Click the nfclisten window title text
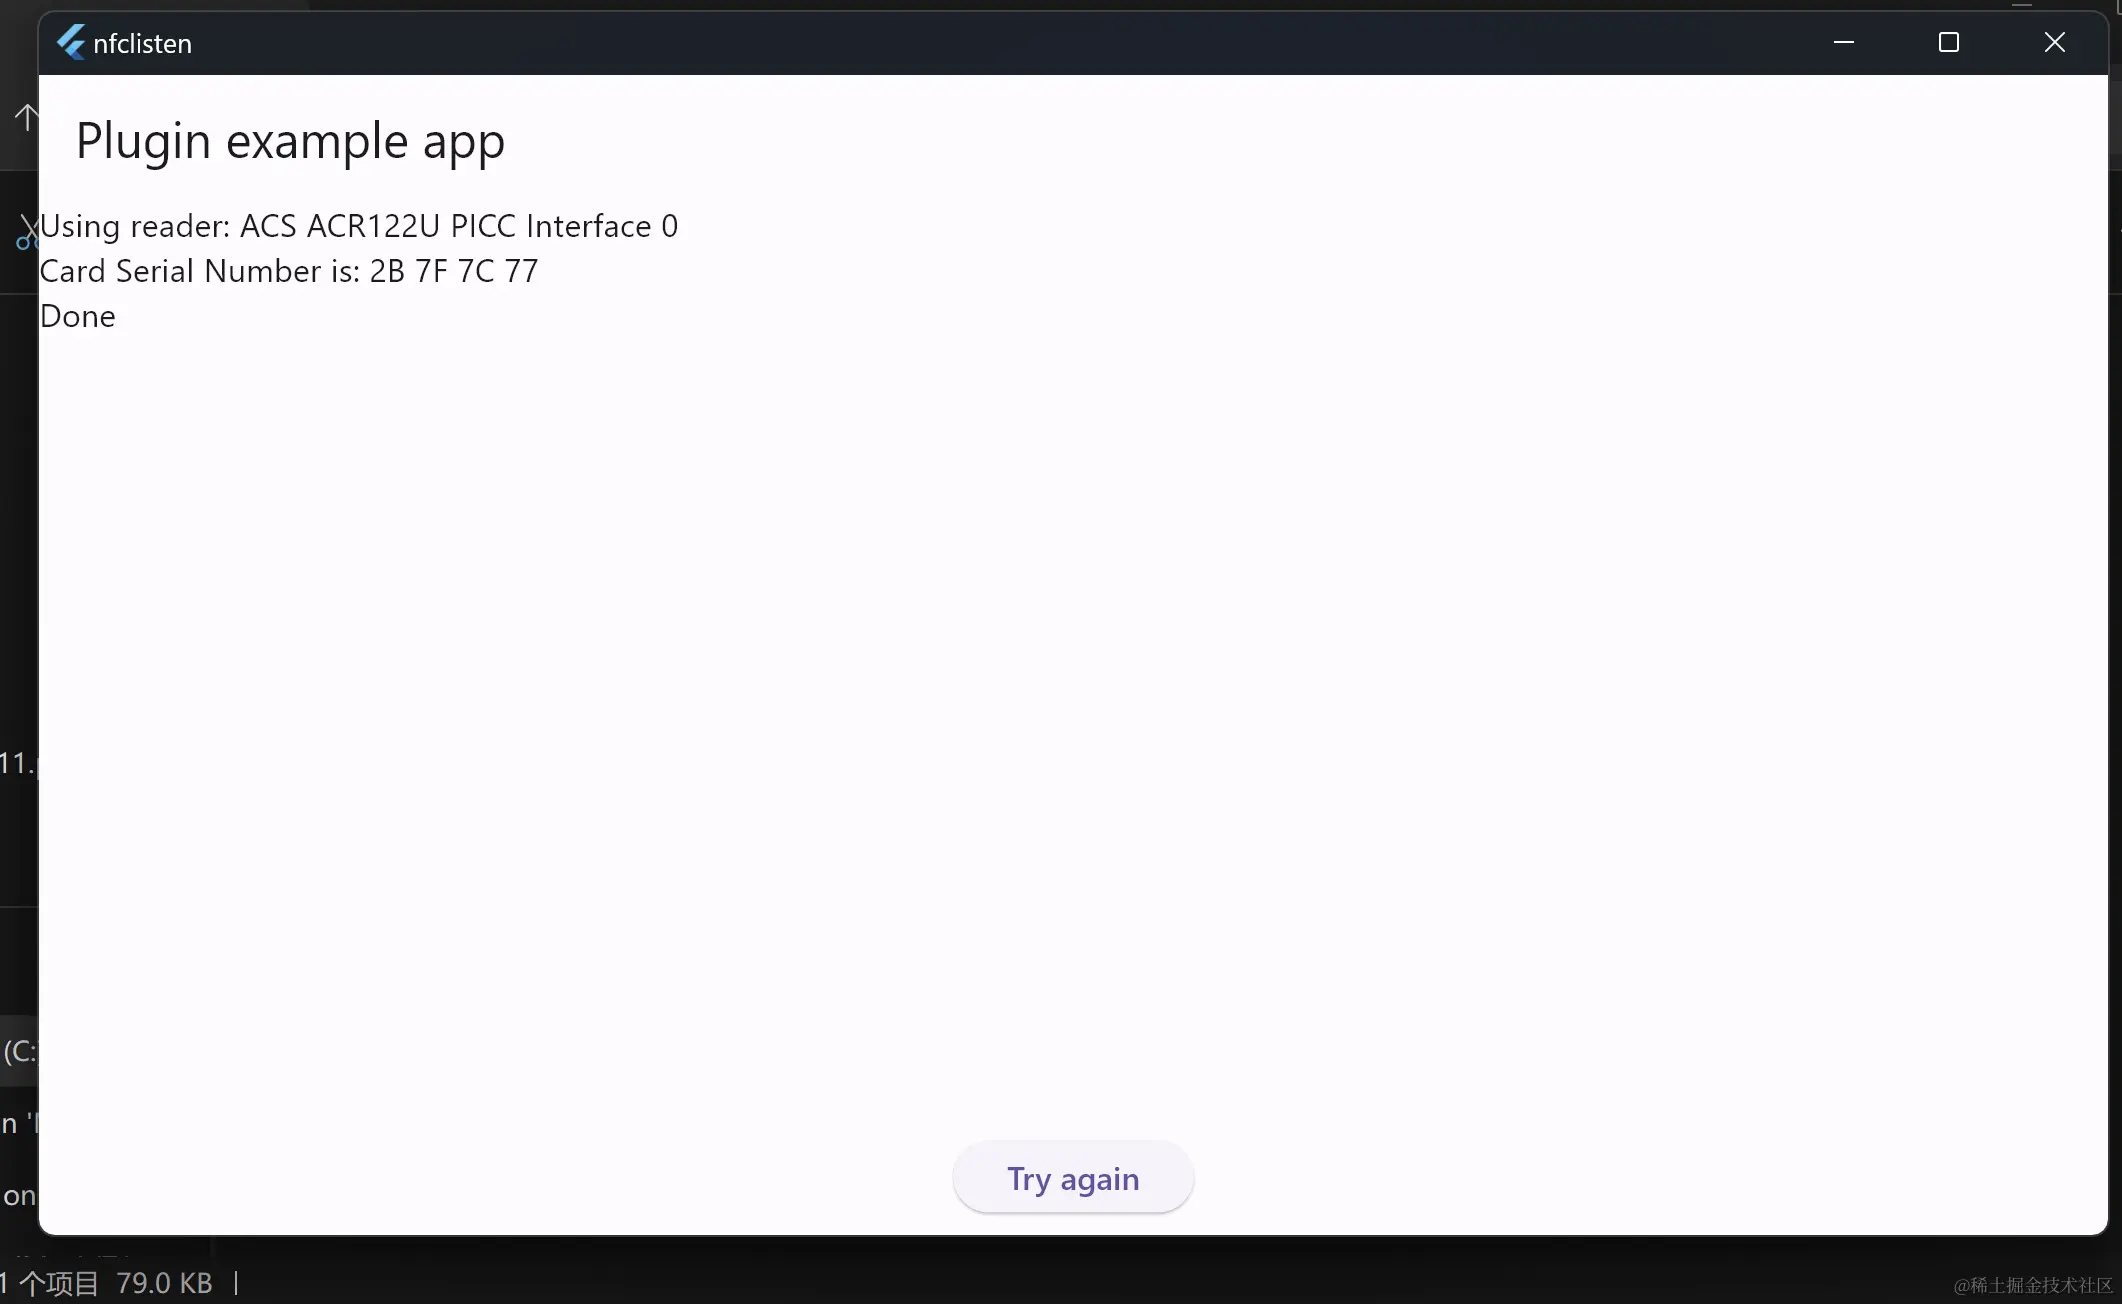 (x=142, y=44)
